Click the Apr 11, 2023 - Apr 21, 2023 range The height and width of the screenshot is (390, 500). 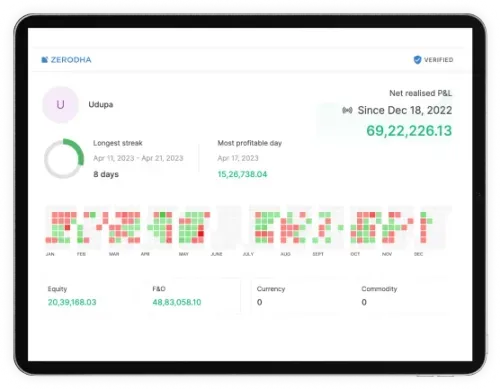(138, 158)
